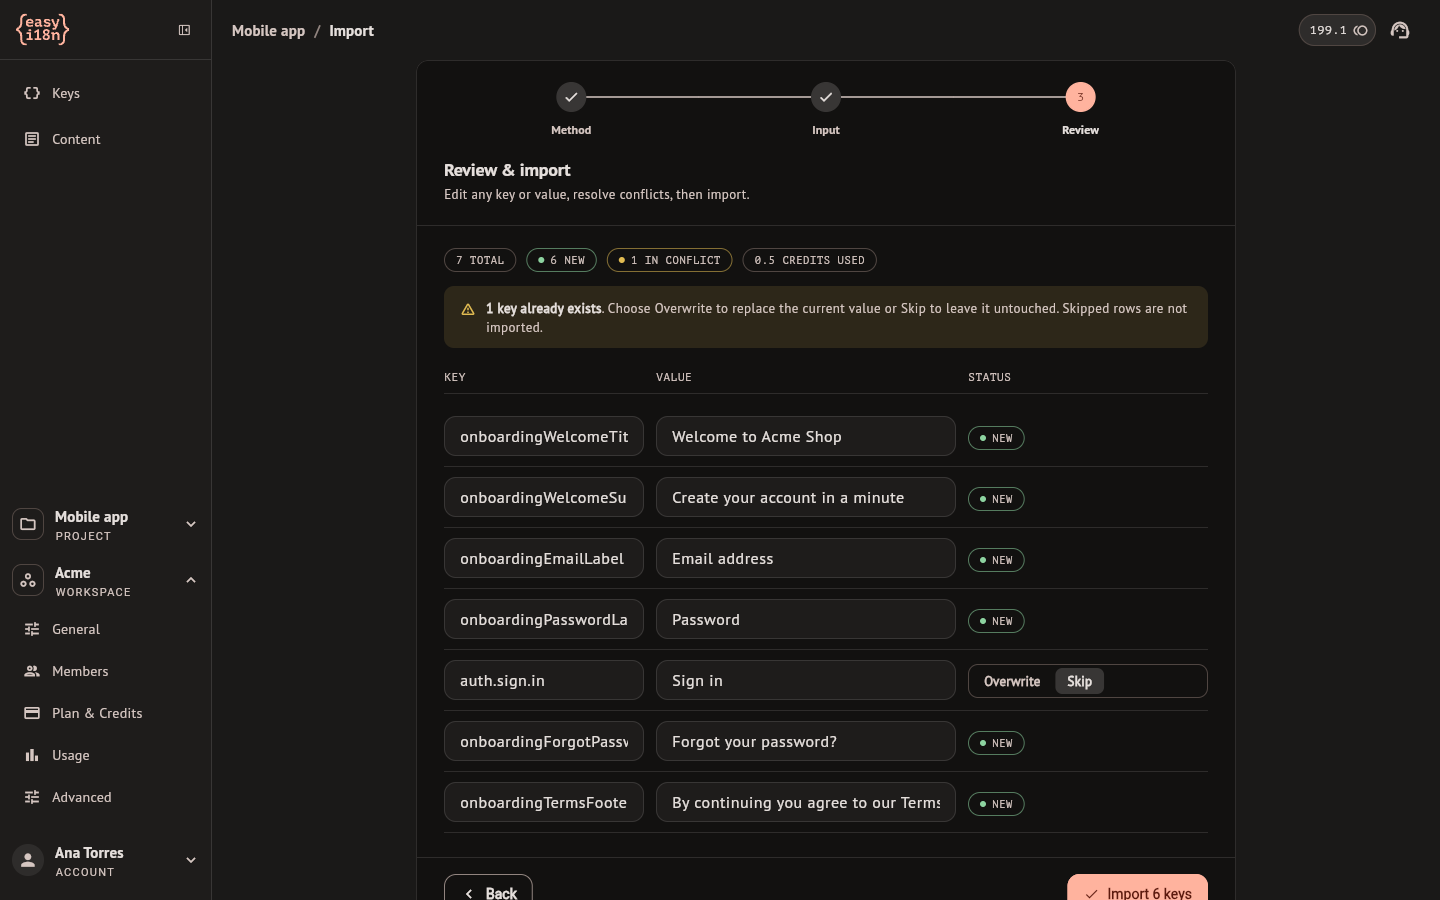Screen dimensions: 1440x900
Task: Click the 0.5 CREDITS USED badge
Action: click(x=809, y=260)
